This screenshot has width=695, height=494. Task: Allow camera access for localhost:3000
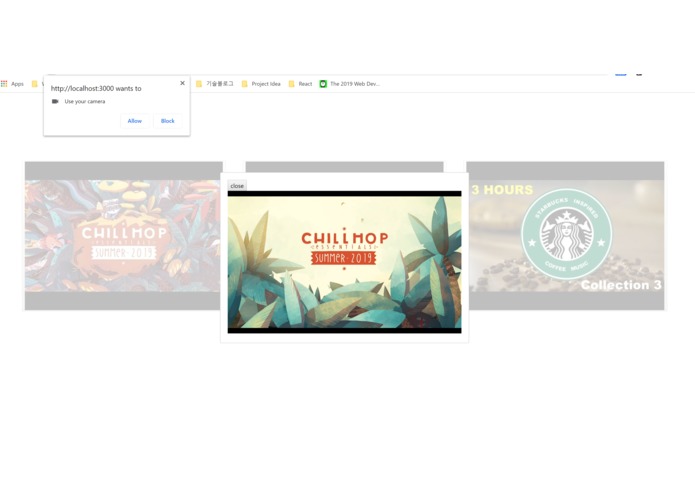tap(135, 121)
